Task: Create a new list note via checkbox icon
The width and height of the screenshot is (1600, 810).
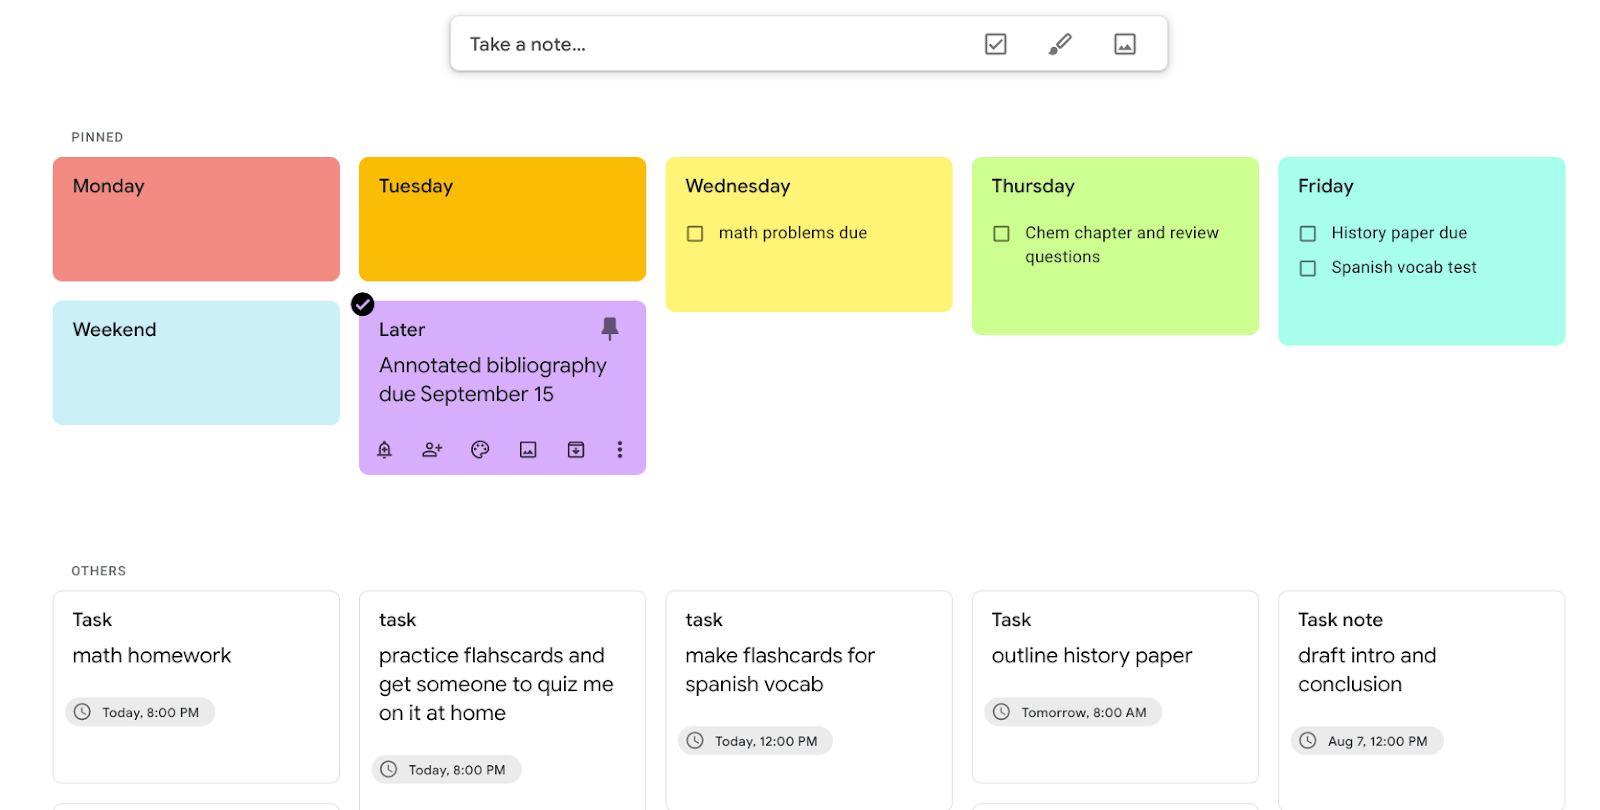Action: coord(995,44)
